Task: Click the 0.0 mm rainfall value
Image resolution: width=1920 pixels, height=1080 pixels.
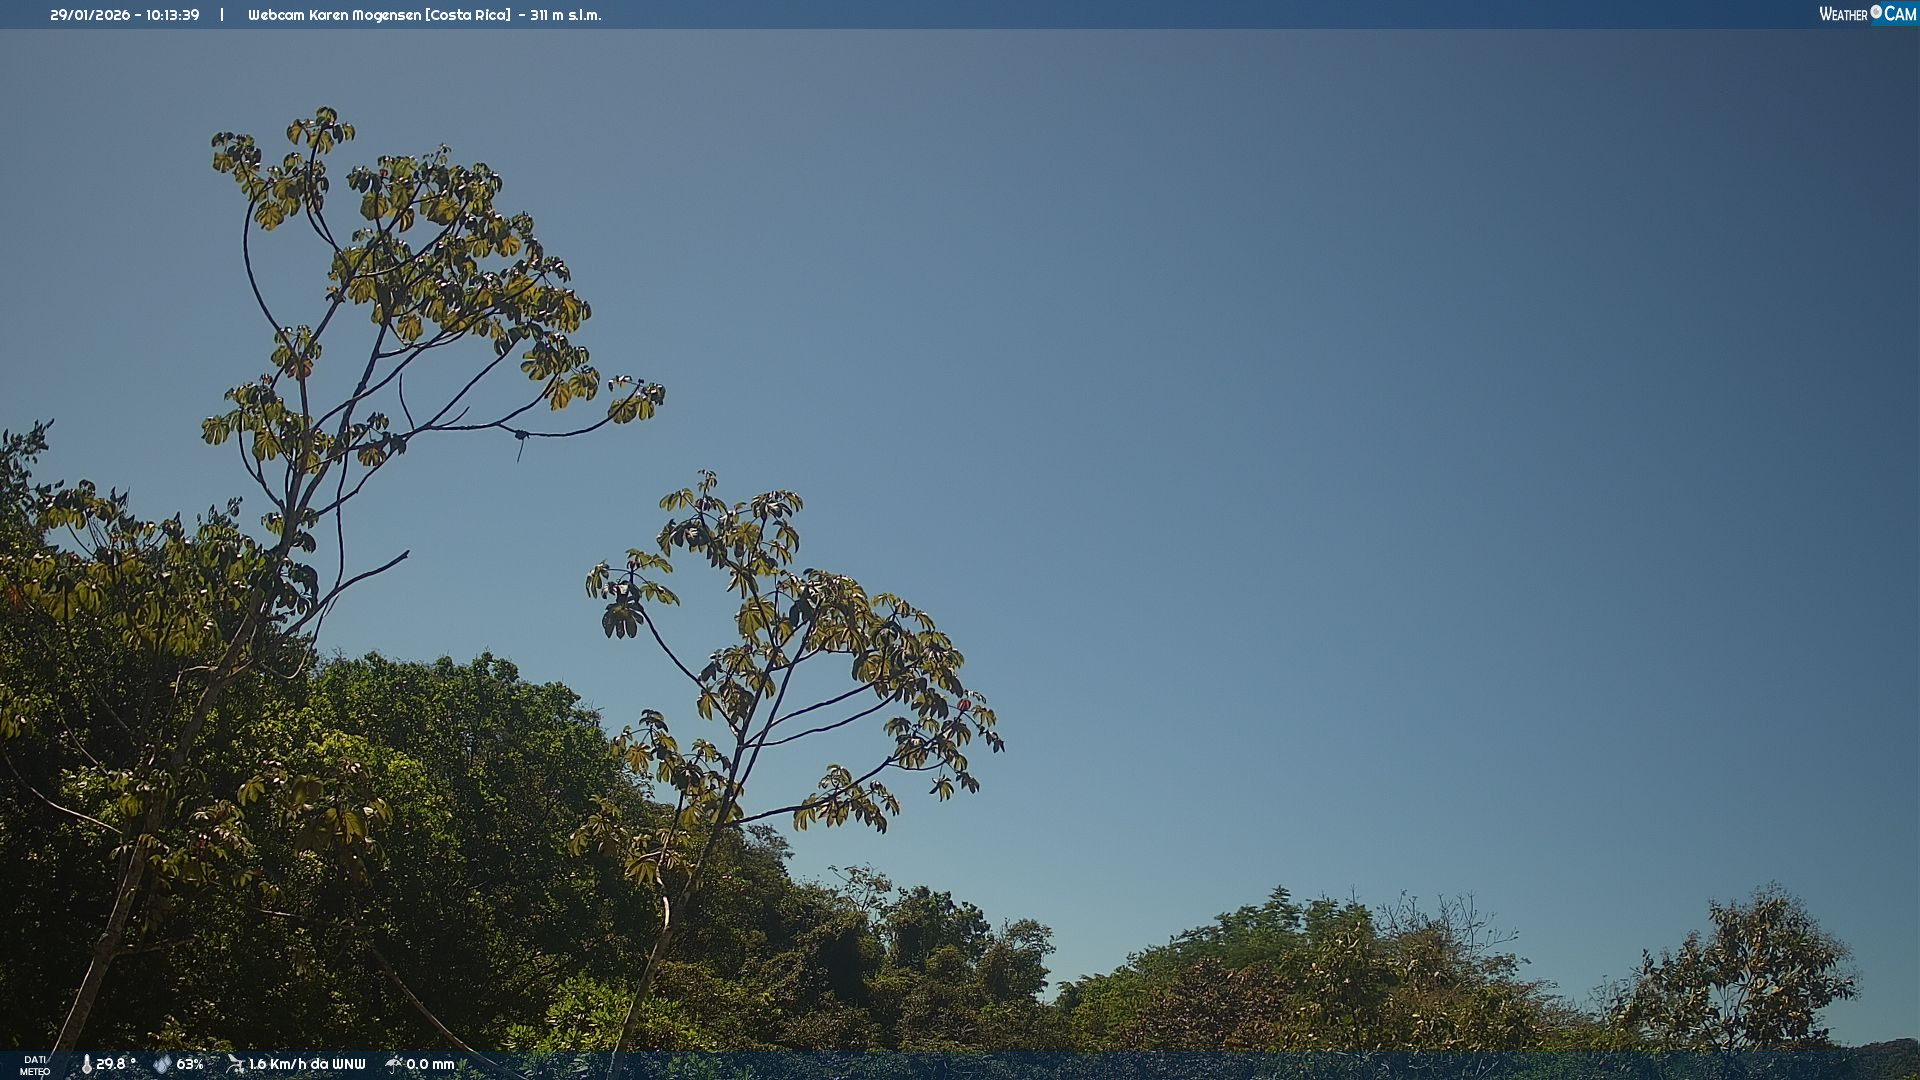Action: (430, 1064)
